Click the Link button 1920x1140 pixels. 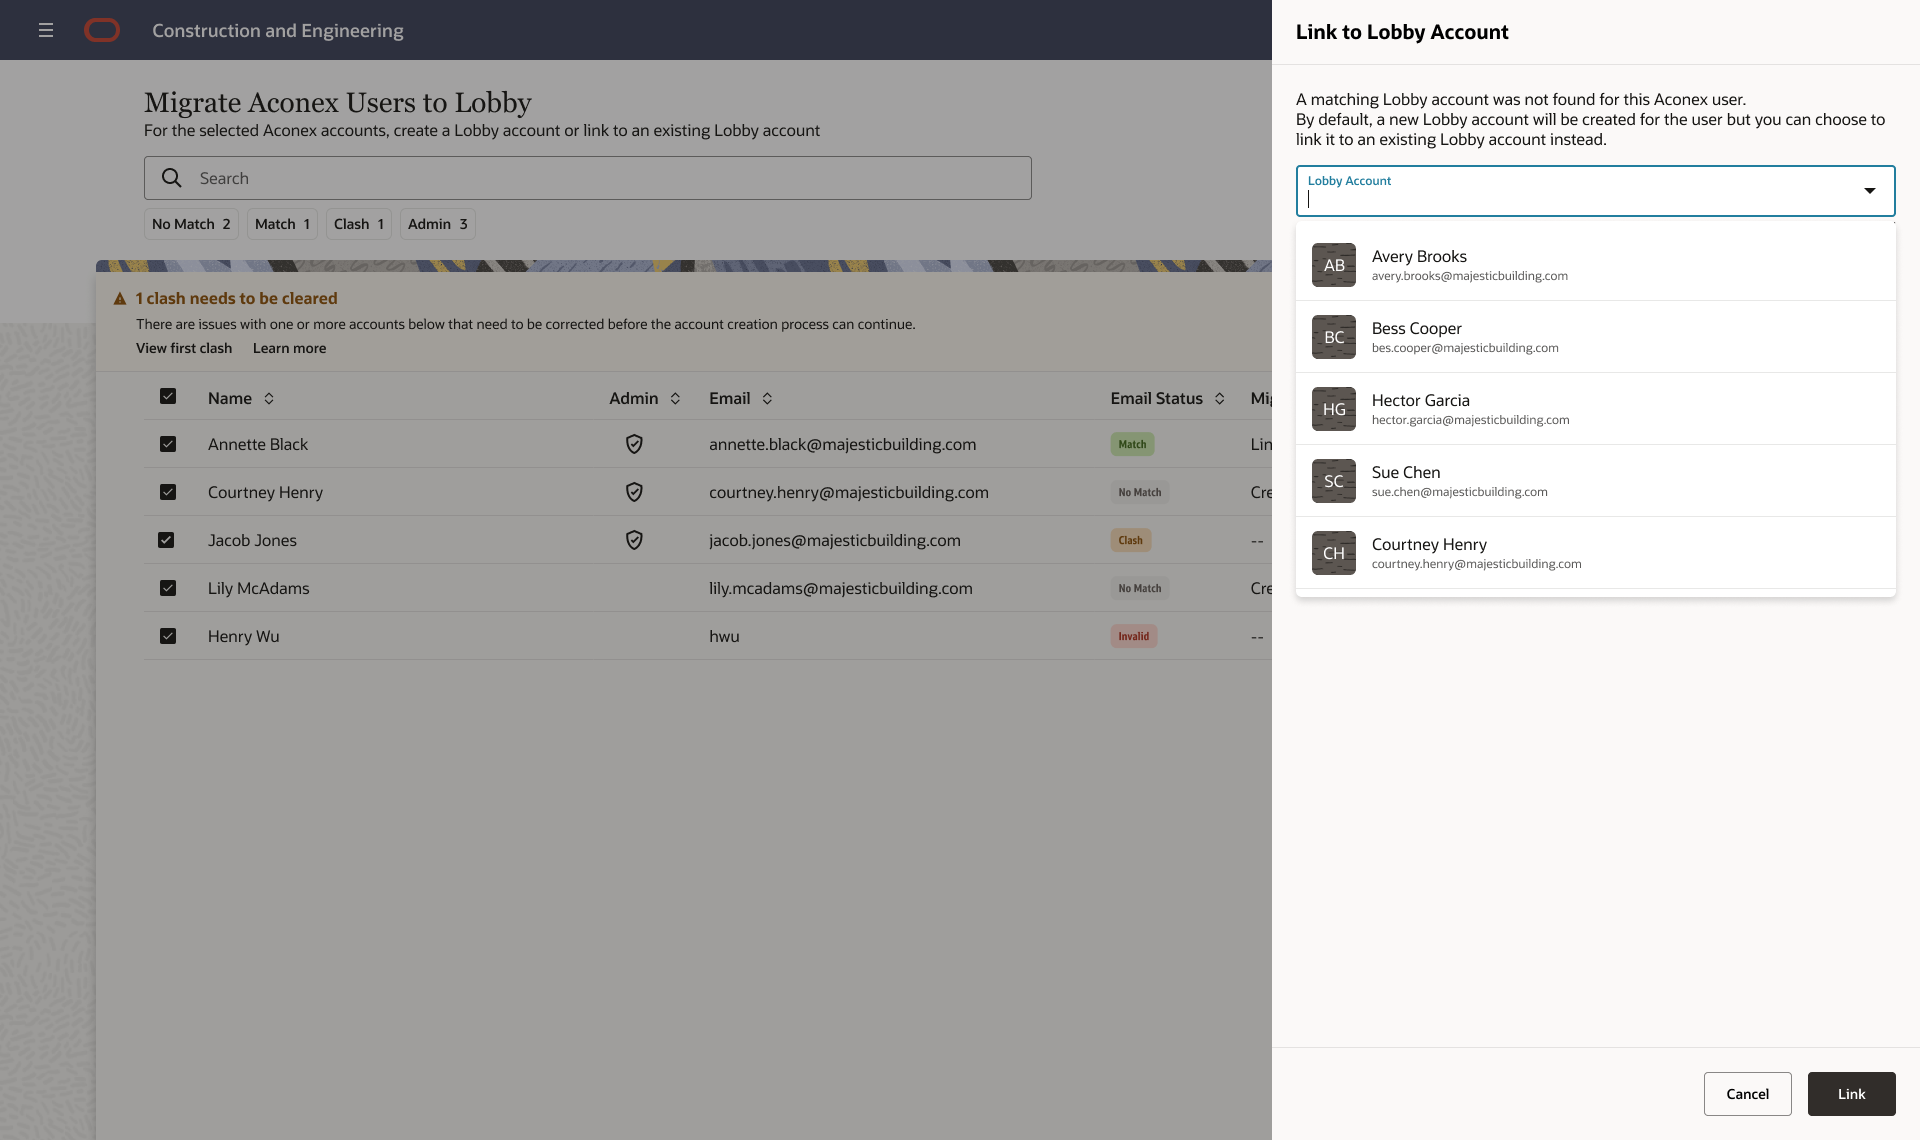[x=1851, y=1094]
